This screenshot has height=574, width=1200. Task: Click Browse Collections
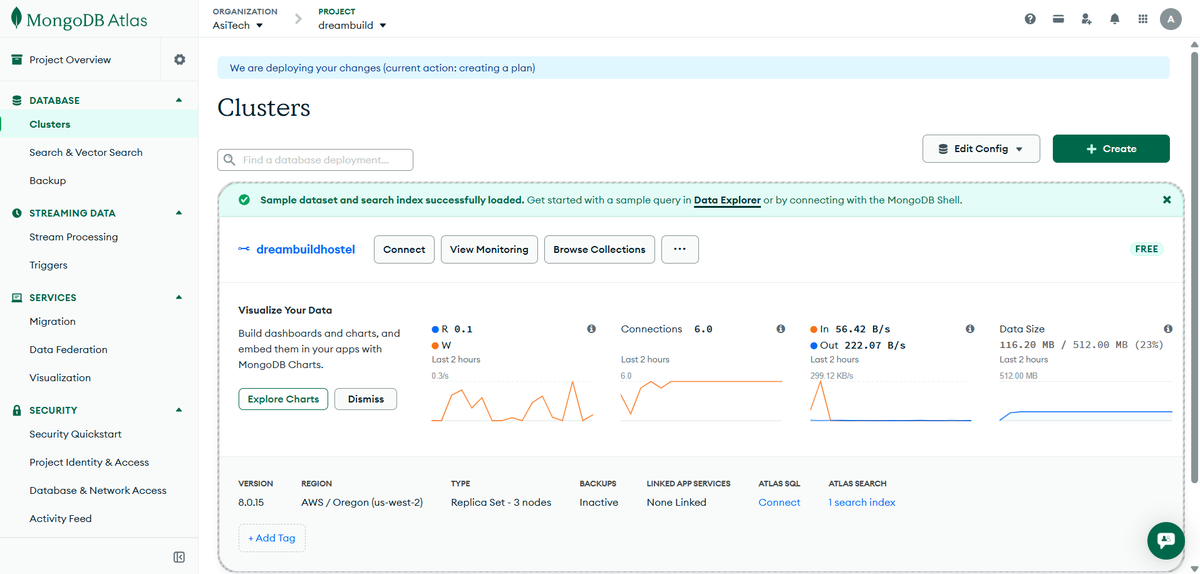(599, 250)
